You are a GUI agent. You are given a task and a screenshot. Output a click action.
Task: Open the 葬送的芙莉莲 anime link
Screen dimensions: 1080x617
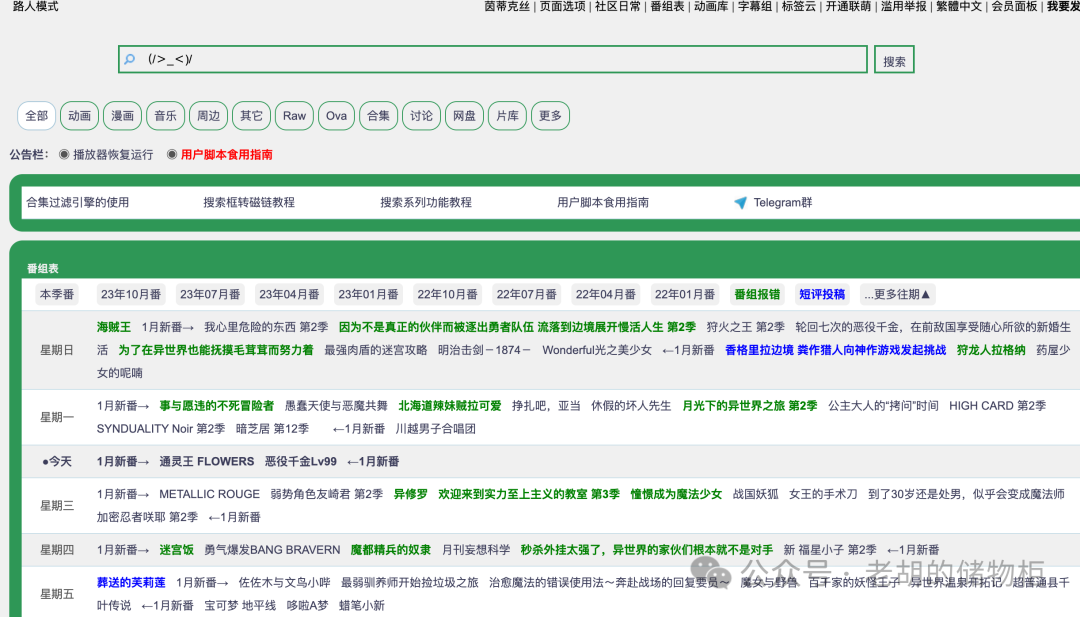point(130,582)
